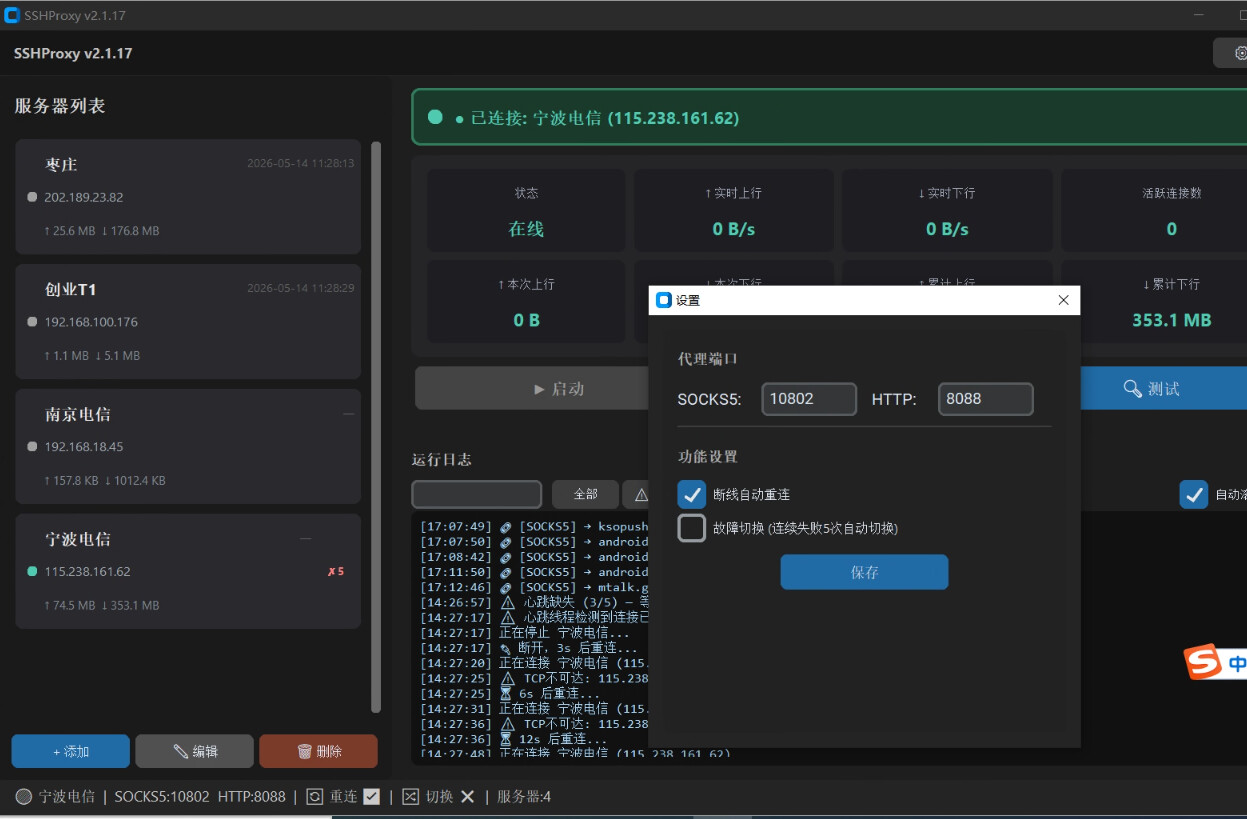The image size is (1247, 819).
Task: Click warning icon on log line 14:27:25
Action: point(507,678)
